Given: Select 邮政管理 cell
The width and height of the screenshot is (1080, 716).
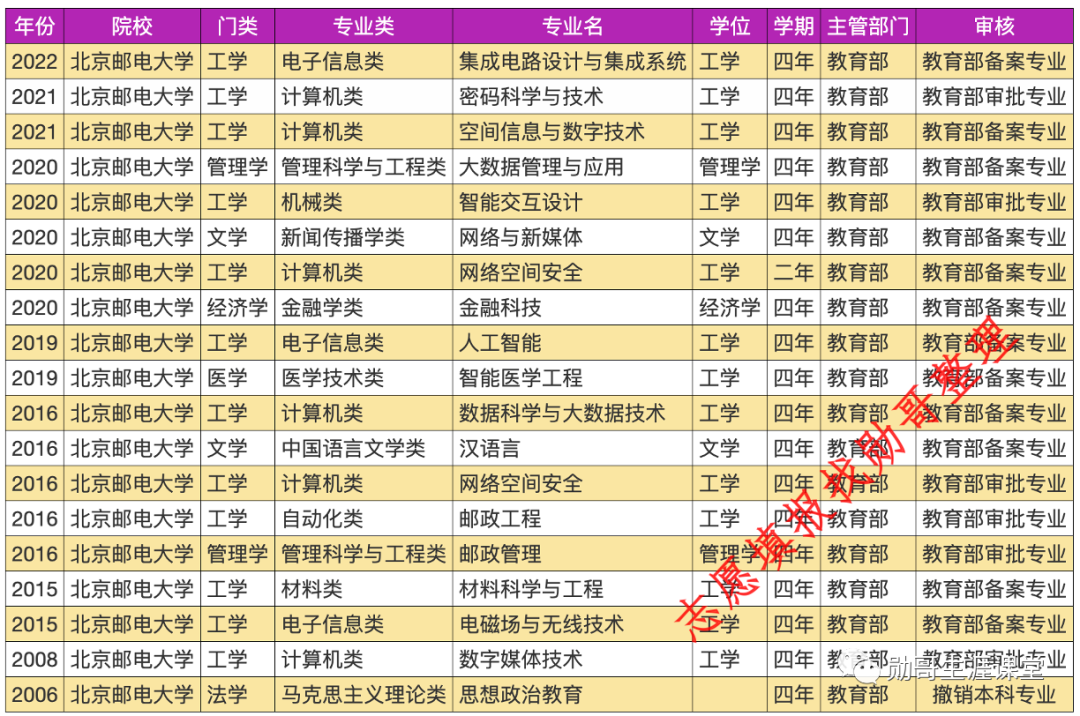Looking at the screenshot, I should click(572, 554).
